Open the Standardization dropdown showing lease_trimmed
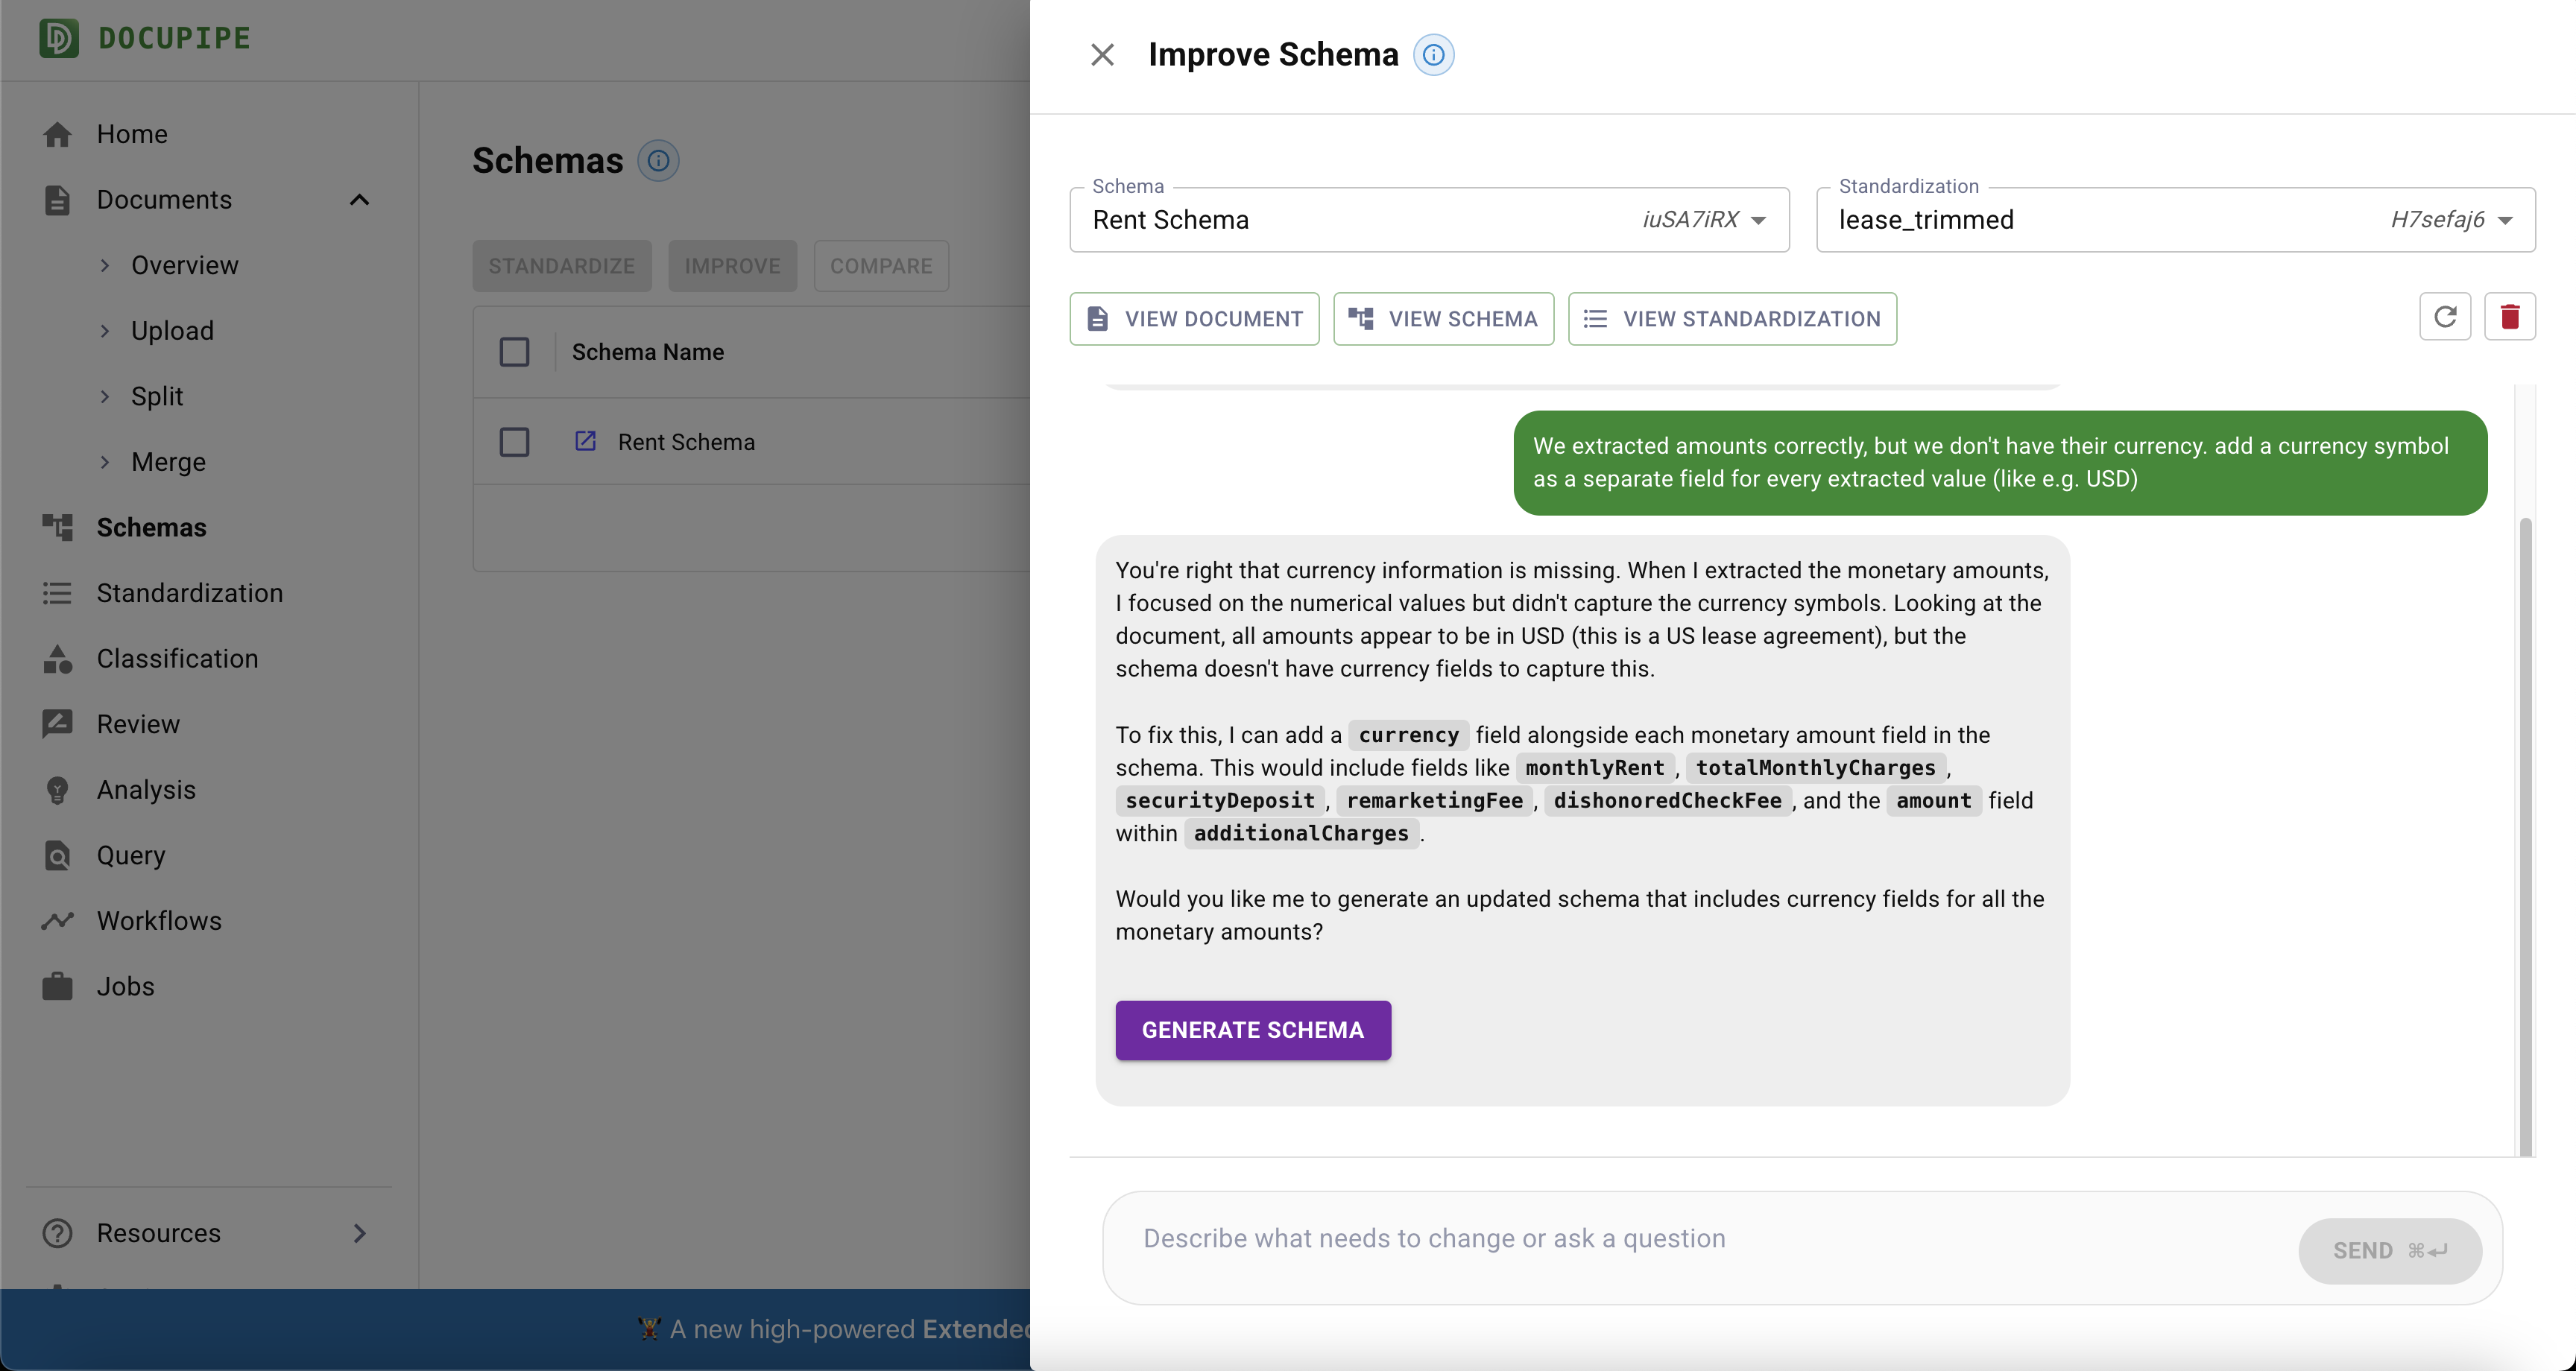Viewport: 2576px width, 1371px height. tap(2174, 220)
